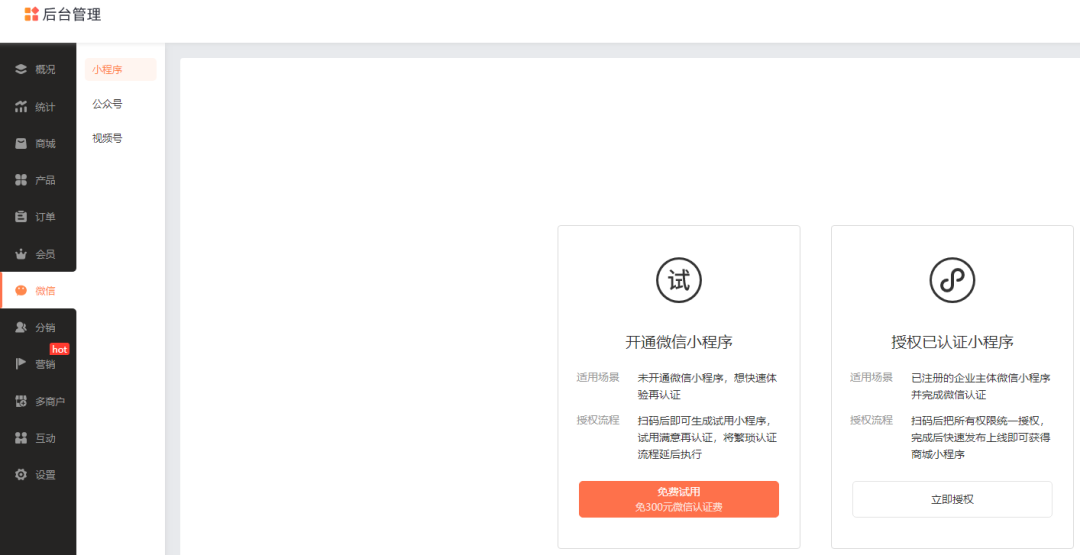Click text 已注册的企业主体微信小程序
This screenshot has width=1080, height=555.
pos(981,378)
